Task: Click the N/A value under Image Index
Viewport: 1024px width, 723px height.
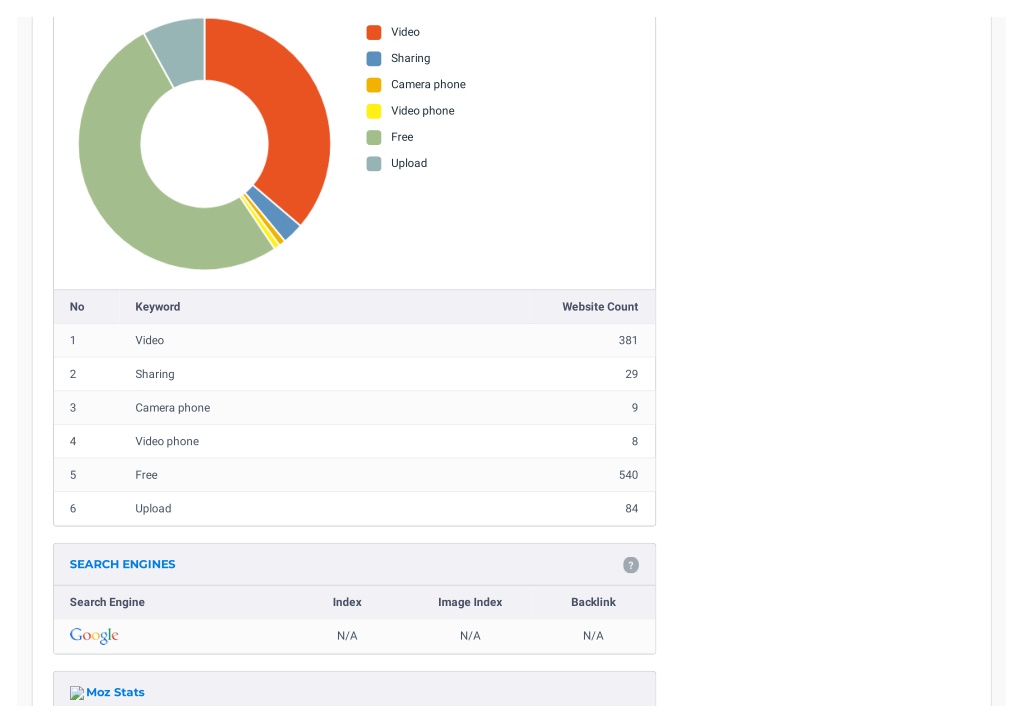Action: click(x=470, y=635)
